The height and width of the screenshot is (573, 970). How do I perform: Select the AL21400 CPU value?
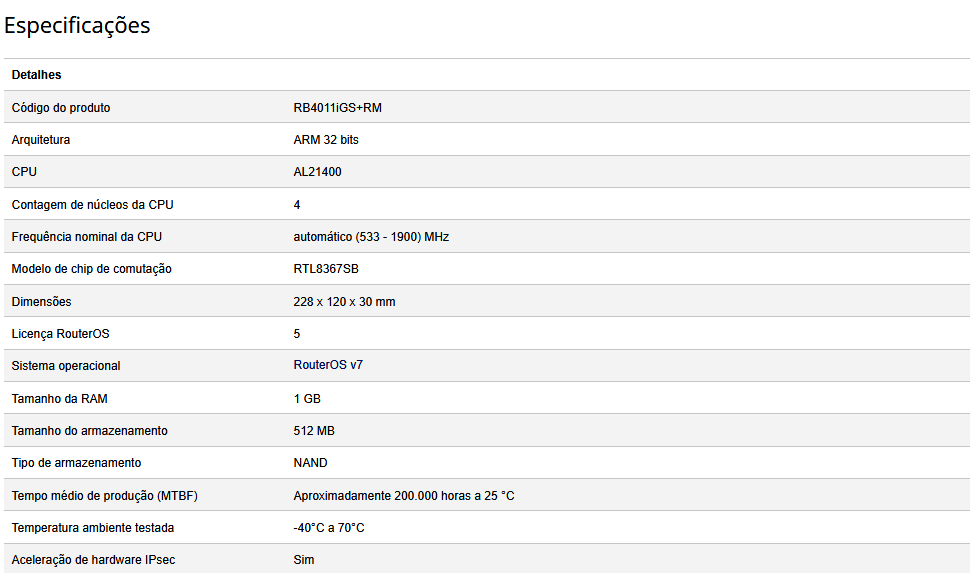pyautogui.click(x=317, y=172)
